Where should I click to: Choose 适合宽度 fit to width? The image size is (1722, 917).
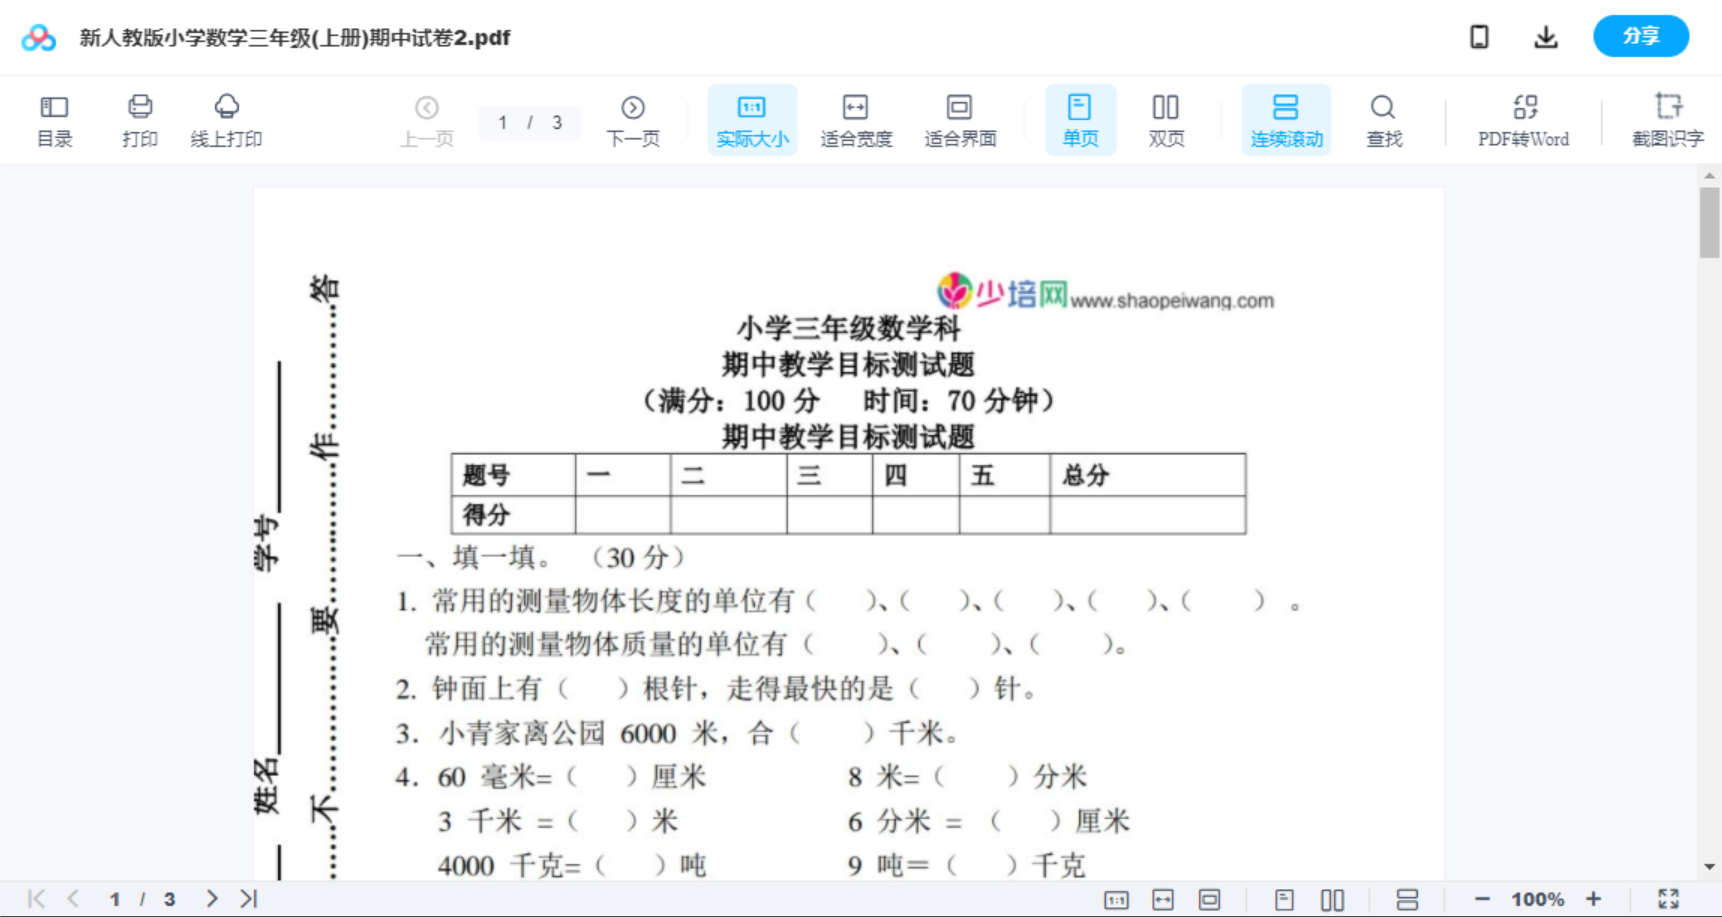tap(856, 119)
